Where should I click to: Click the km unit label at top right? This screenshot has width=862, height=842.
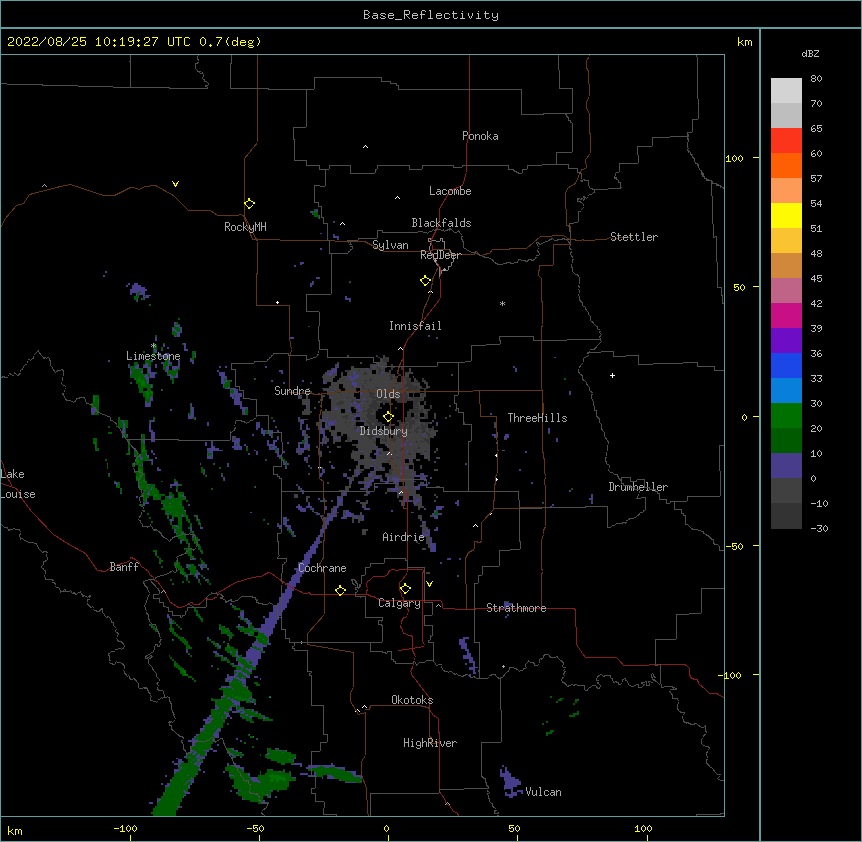(745, 42)
